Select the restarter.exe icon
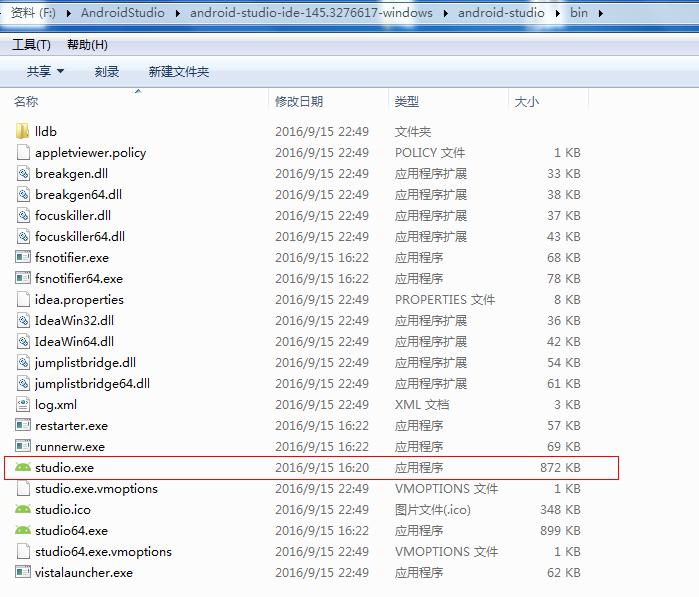The image size is (699, 597). tap(23, 425)
